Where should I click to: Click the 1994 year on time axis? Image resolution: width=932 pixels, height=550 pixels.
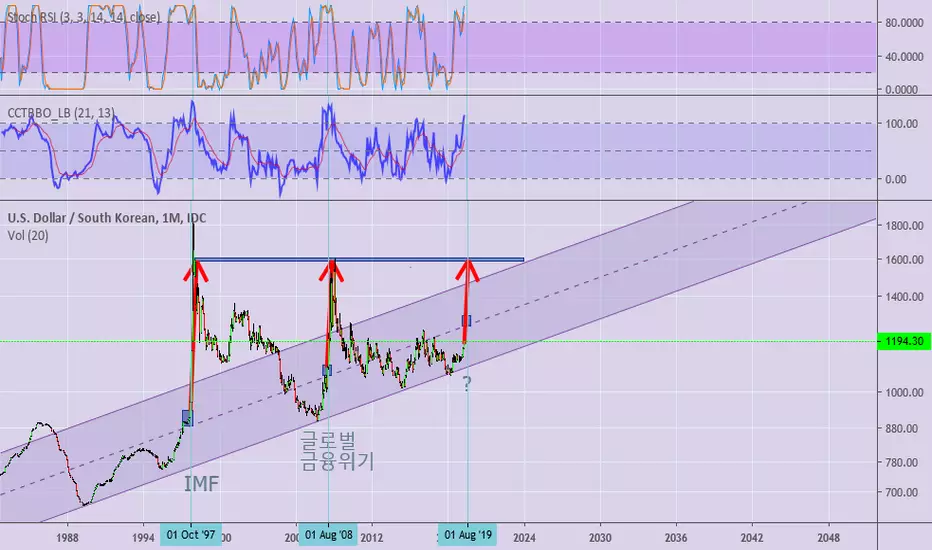point(143,538)
